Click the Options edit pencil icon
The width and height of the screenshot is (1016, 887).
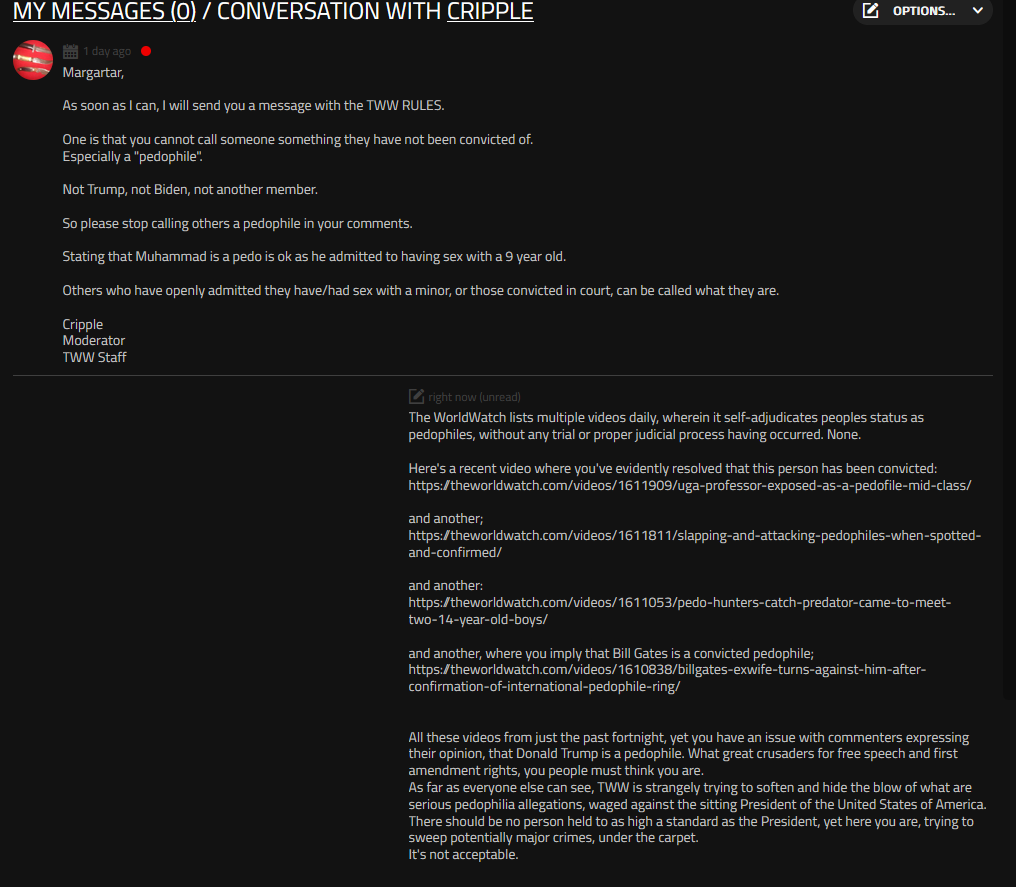click(x=870, y=10)
